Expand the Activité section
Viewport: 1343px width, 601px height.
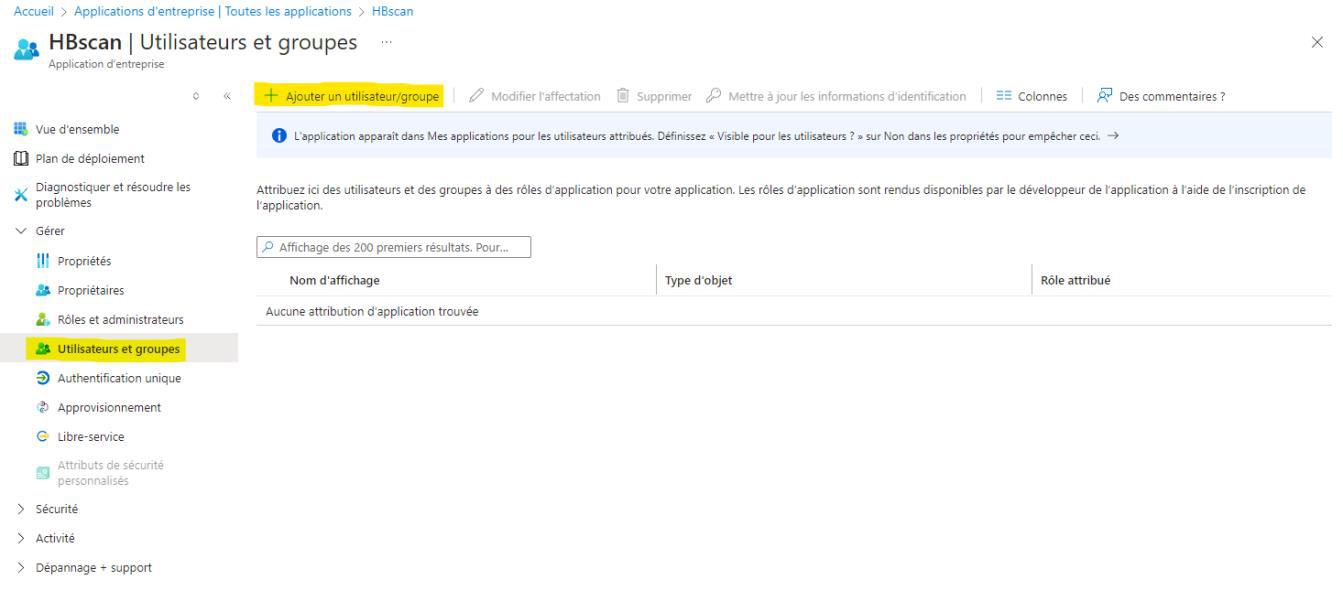(21, 538)
